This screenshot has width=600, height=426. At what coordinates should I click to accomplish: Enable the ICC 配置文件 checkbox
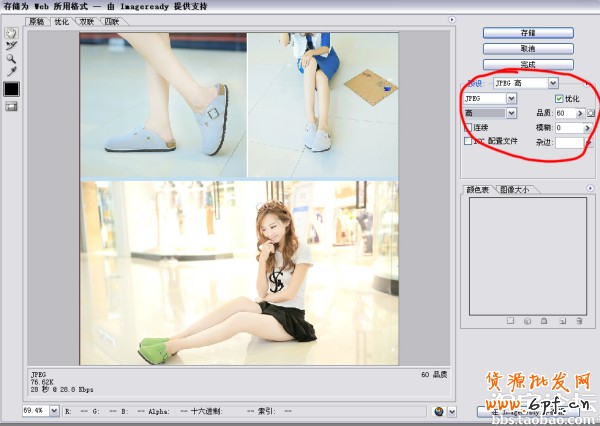pyautogui.click(x=468, y=141)
